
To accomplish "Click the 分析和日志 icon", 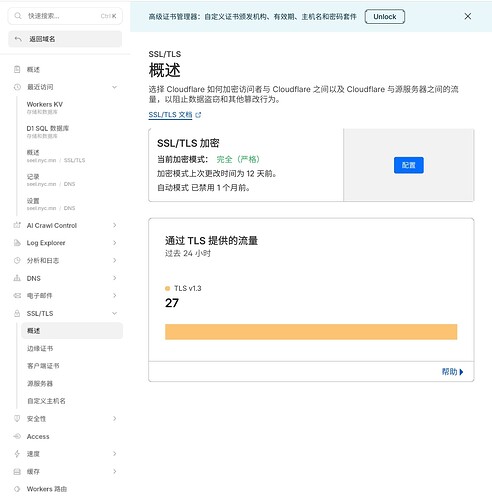I will point(17,260).
